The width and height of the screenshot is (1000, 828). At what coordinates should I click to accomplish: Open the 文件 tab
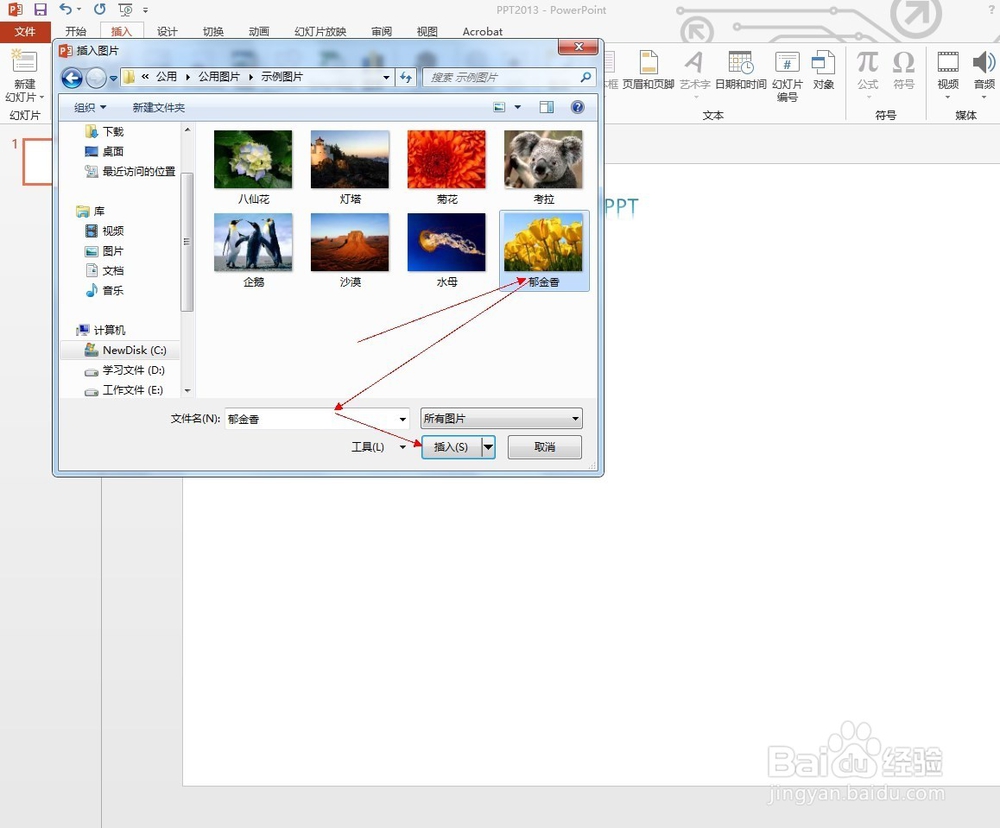point(25,31)
